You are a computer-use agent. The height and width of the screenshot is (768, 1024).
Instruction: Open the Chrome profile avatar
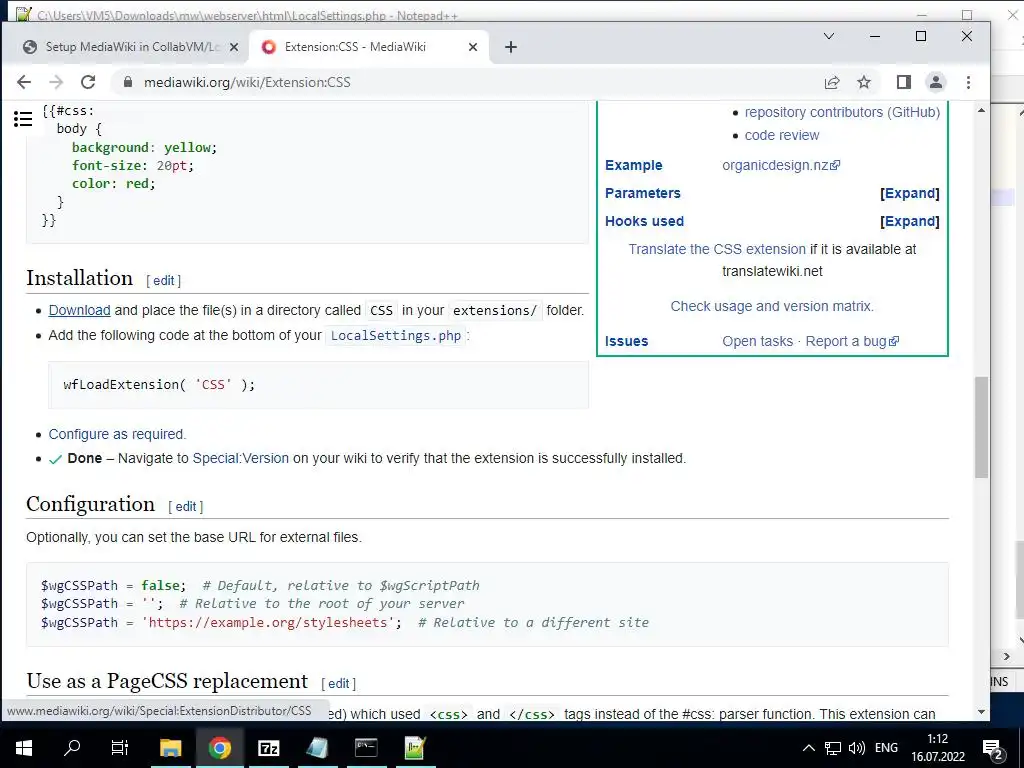click(x=936, y=82)
